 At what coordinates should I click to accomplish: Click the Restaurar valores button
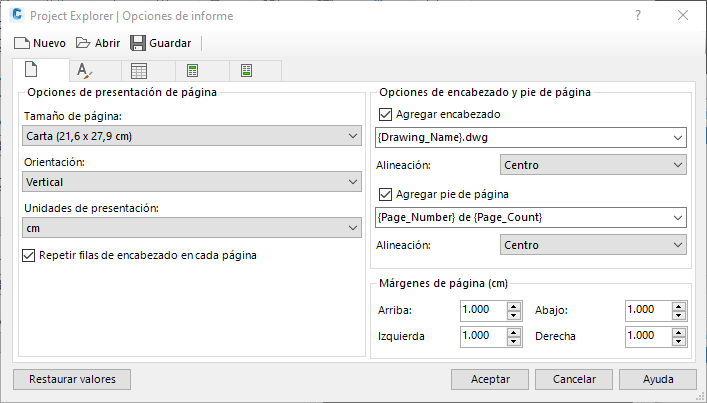(72, 379)
